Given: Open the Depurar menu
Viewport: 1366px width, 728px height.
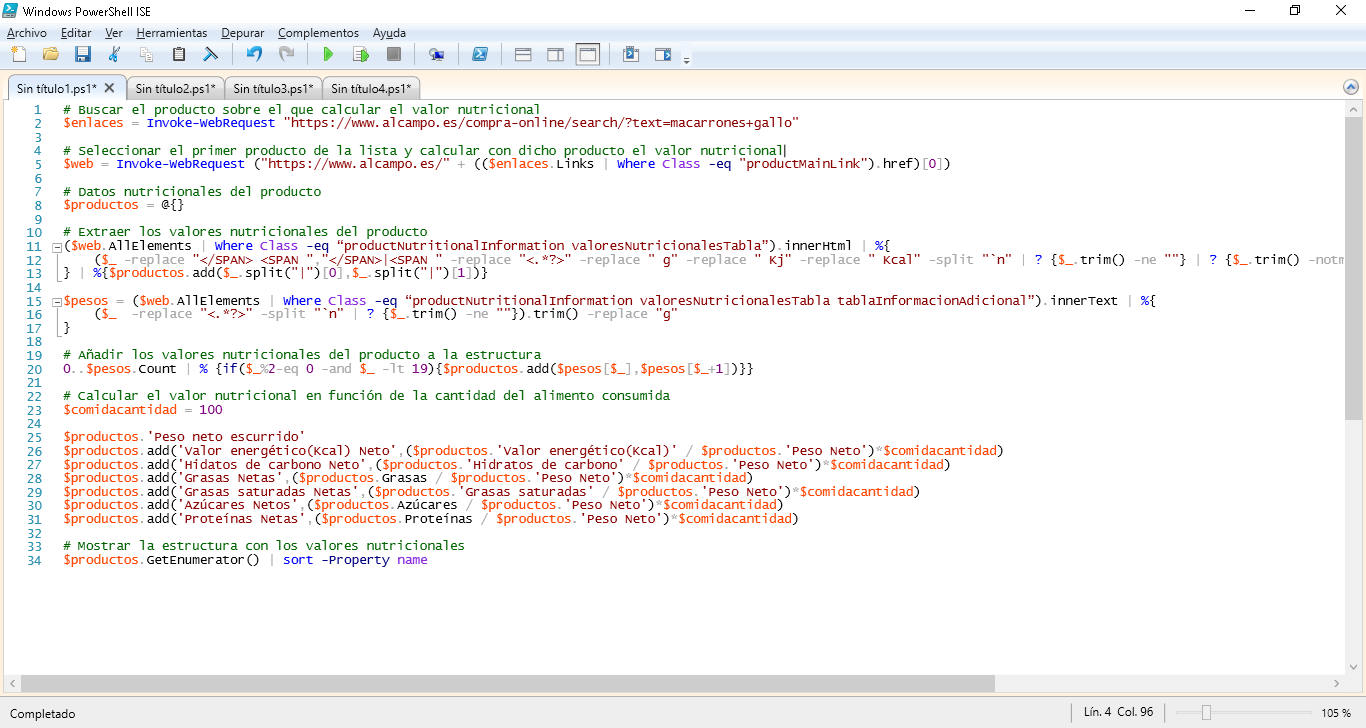Looking at the screenshot, I should pyautogui.click(x=243, y=33).
